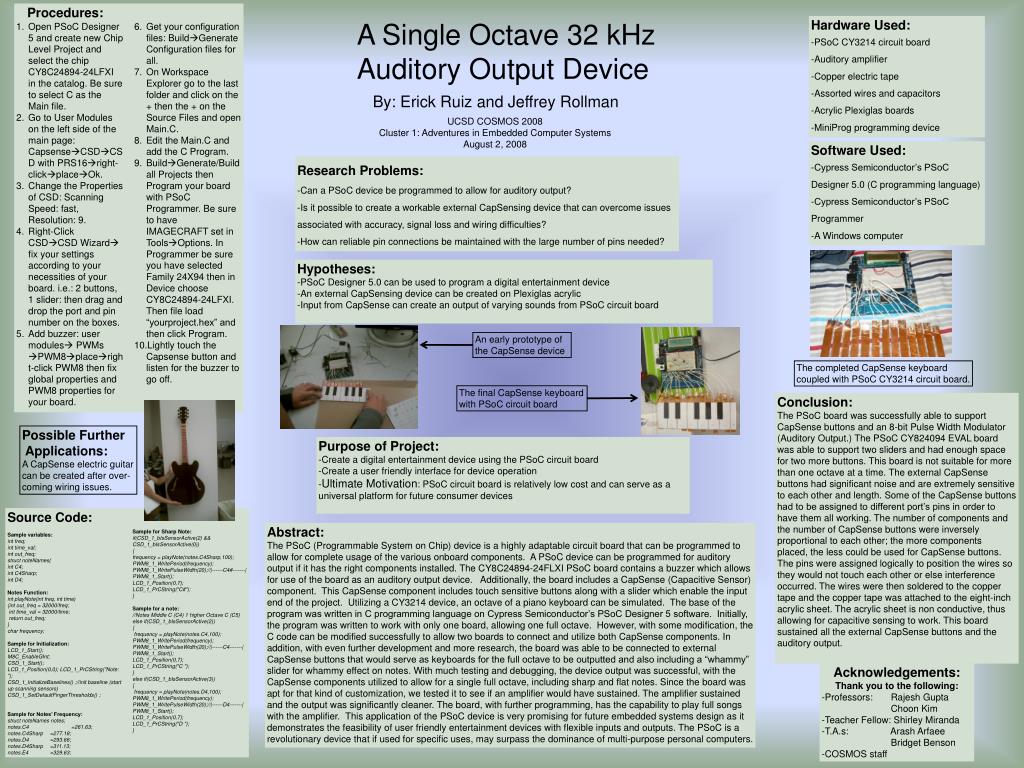
Task: Click the Purpose of Project heading
Action: 378,446
